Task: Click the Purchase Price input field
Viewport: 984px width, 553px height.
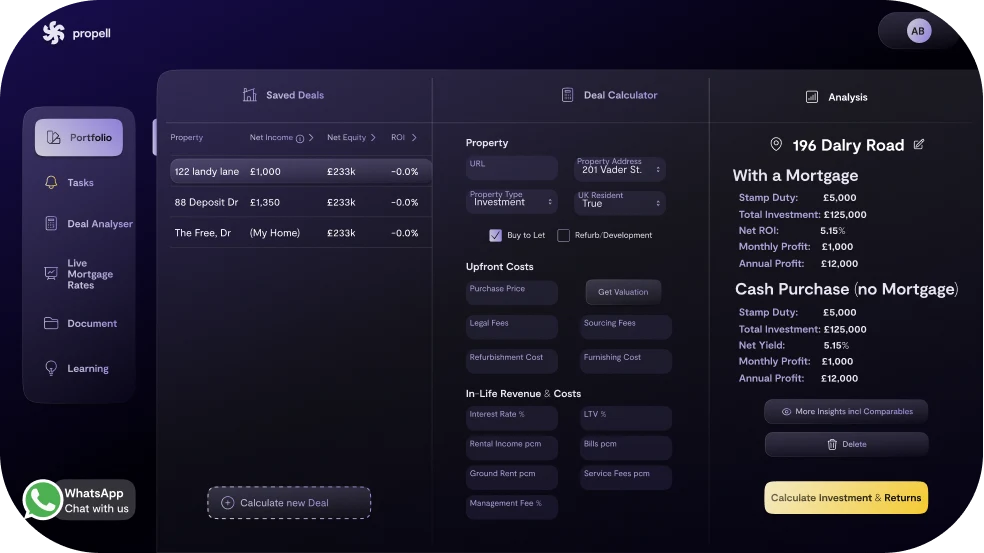Action: (511, 292)
